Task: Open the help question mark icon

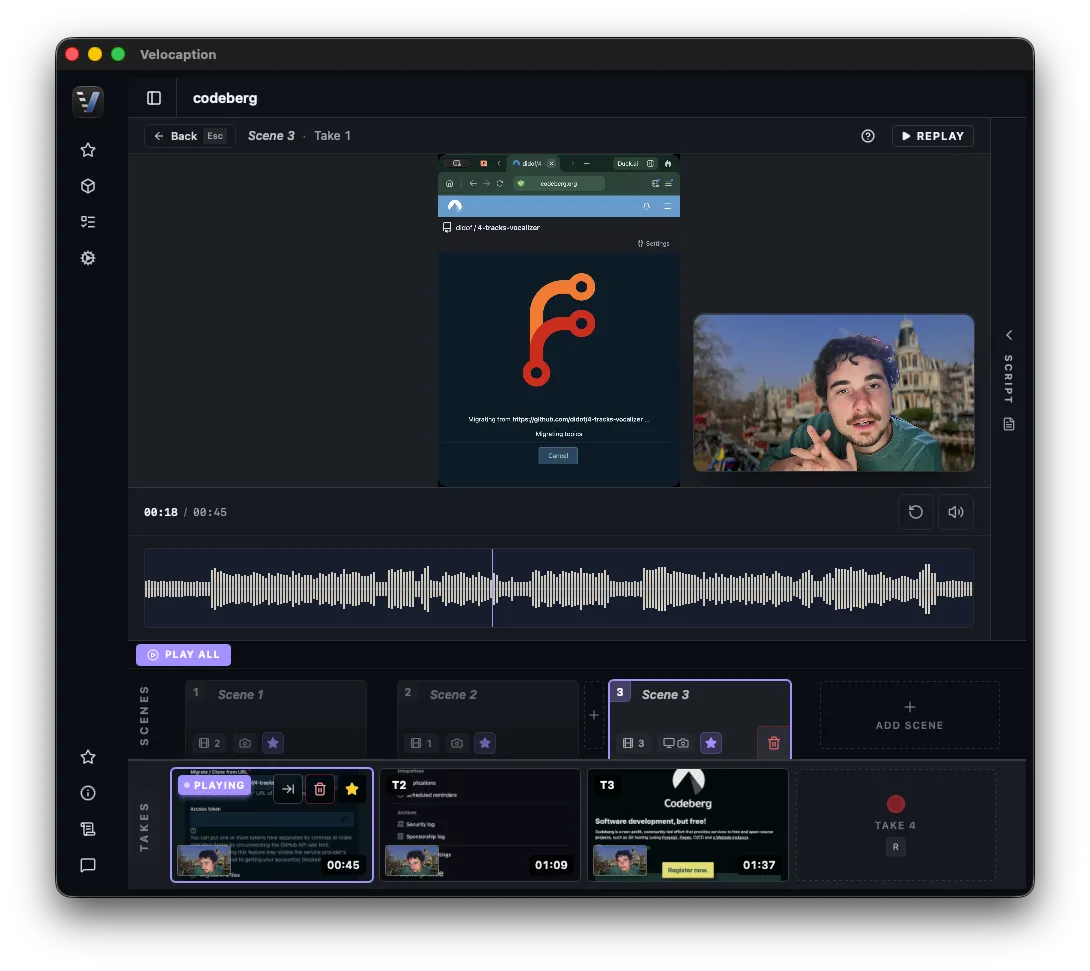Action: pyautogui.click(x=868, y=136)
